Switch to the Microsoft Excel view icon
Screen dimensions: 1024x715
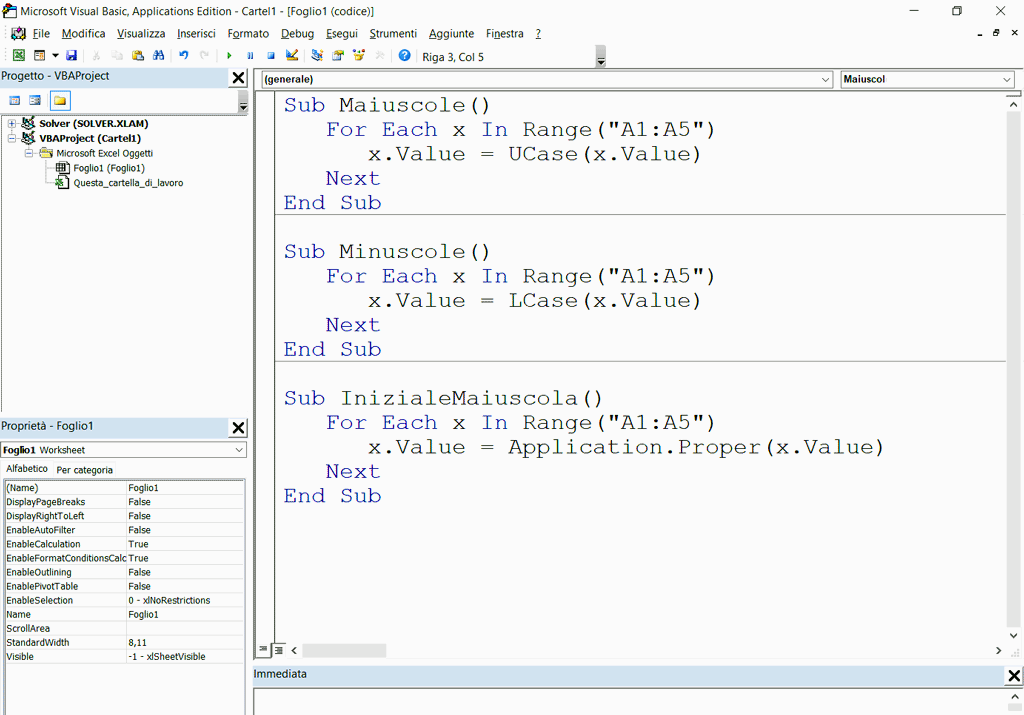pyautogui.click(x=18, y=56)
